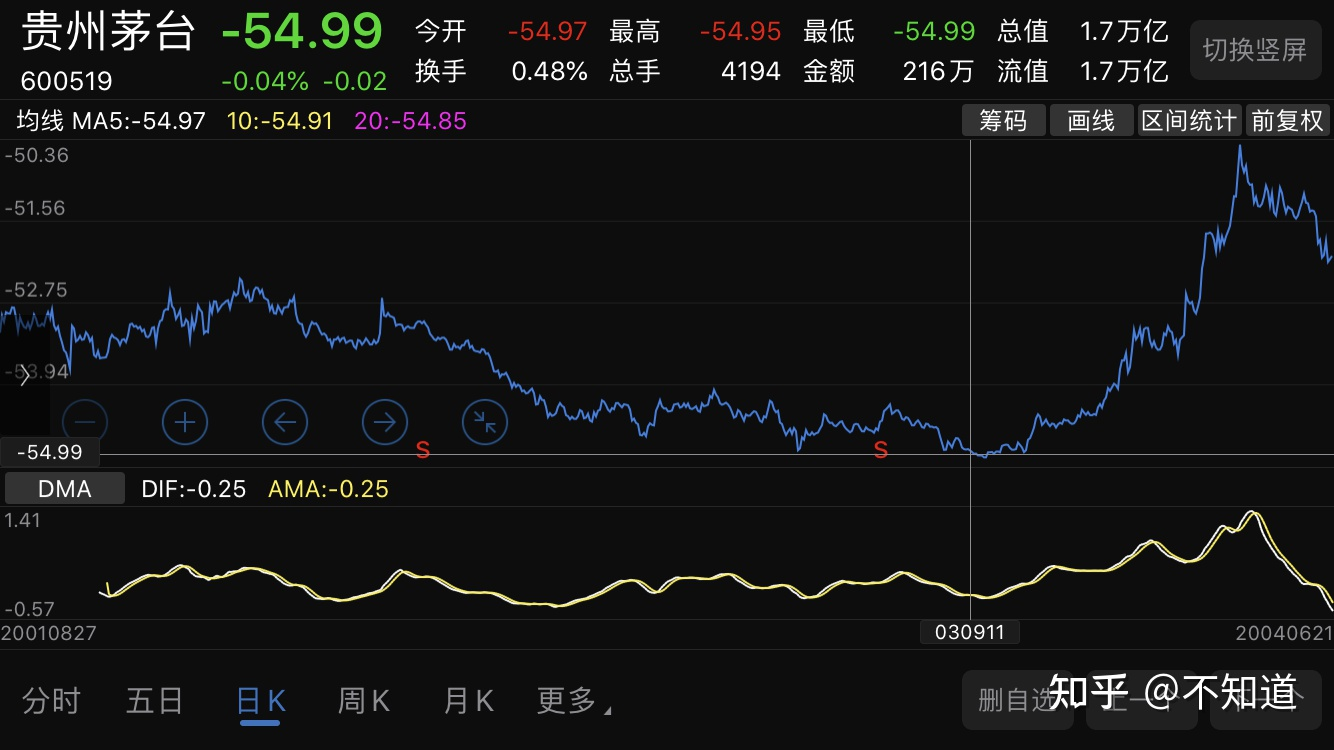The width and height of the screenshot is (1334, 750).
Task: Tap the large -54.99 current price
Action: click(302, 32)
